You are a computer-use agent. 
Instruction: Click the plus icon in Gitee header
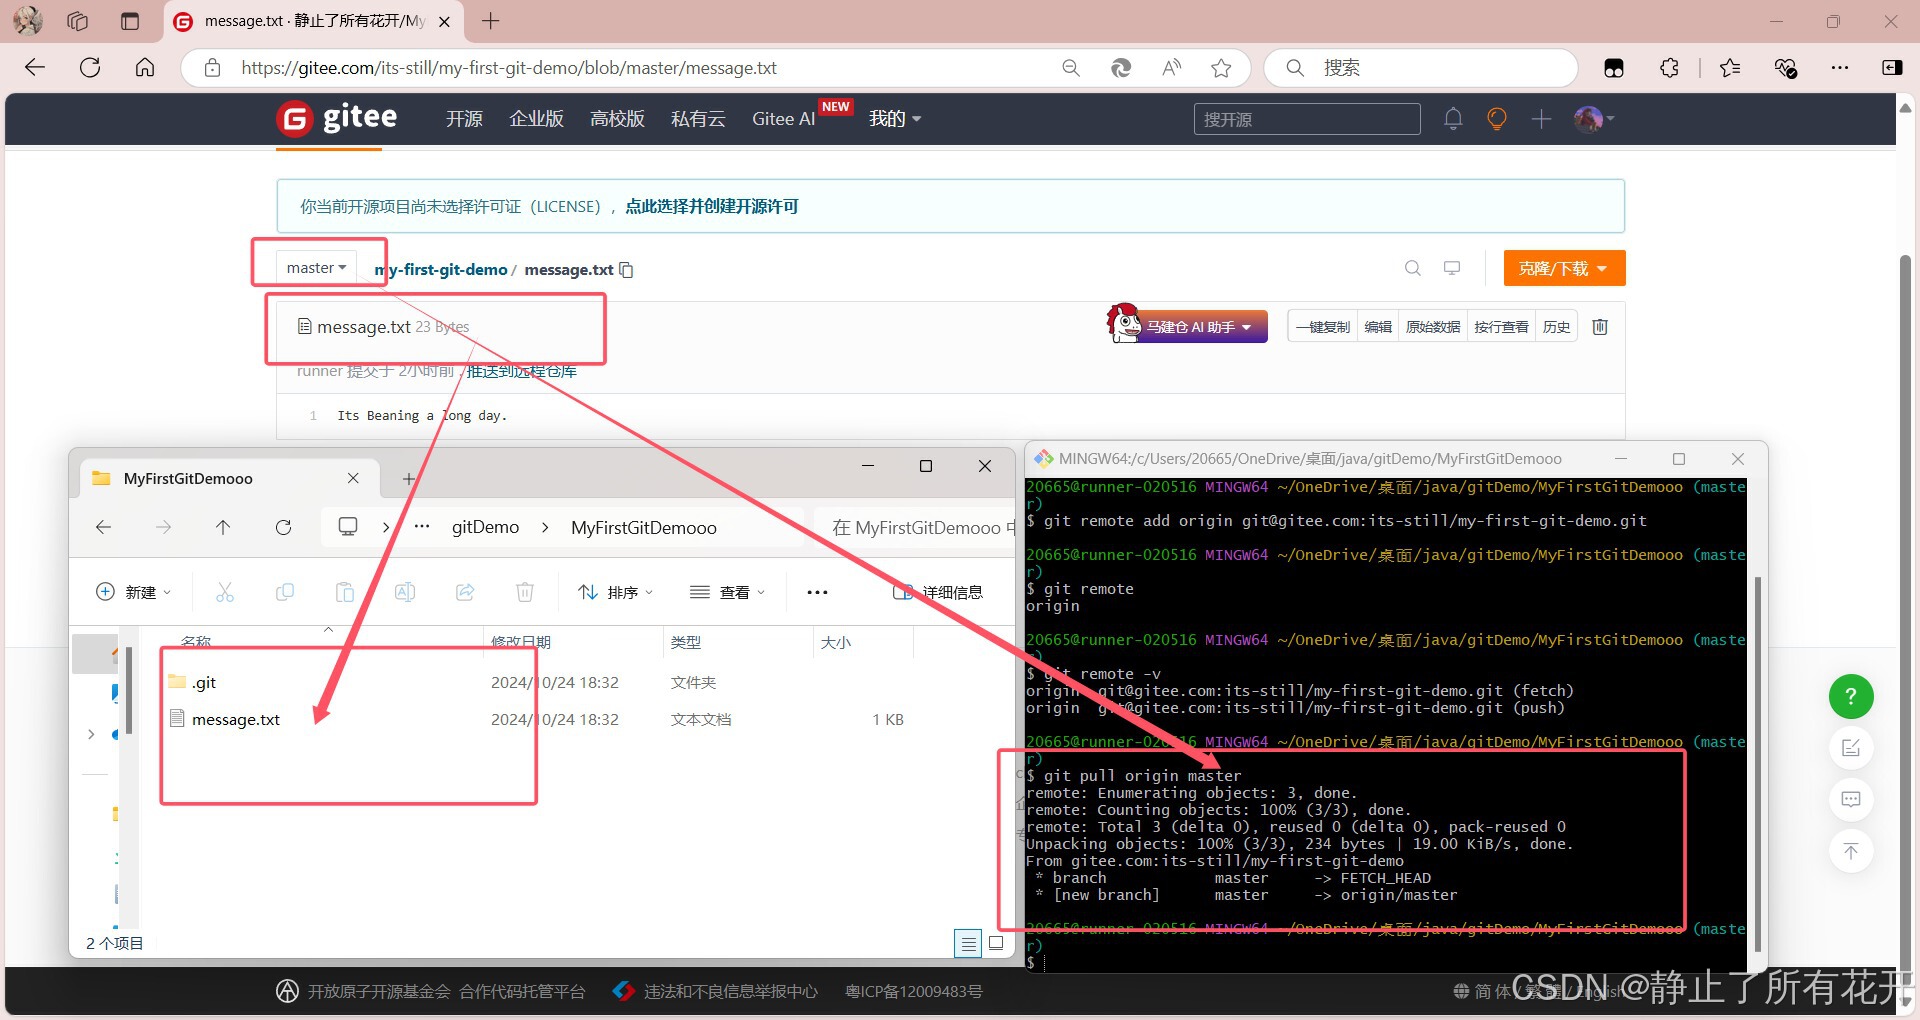pyautogui.click(x=1541, y=119)
